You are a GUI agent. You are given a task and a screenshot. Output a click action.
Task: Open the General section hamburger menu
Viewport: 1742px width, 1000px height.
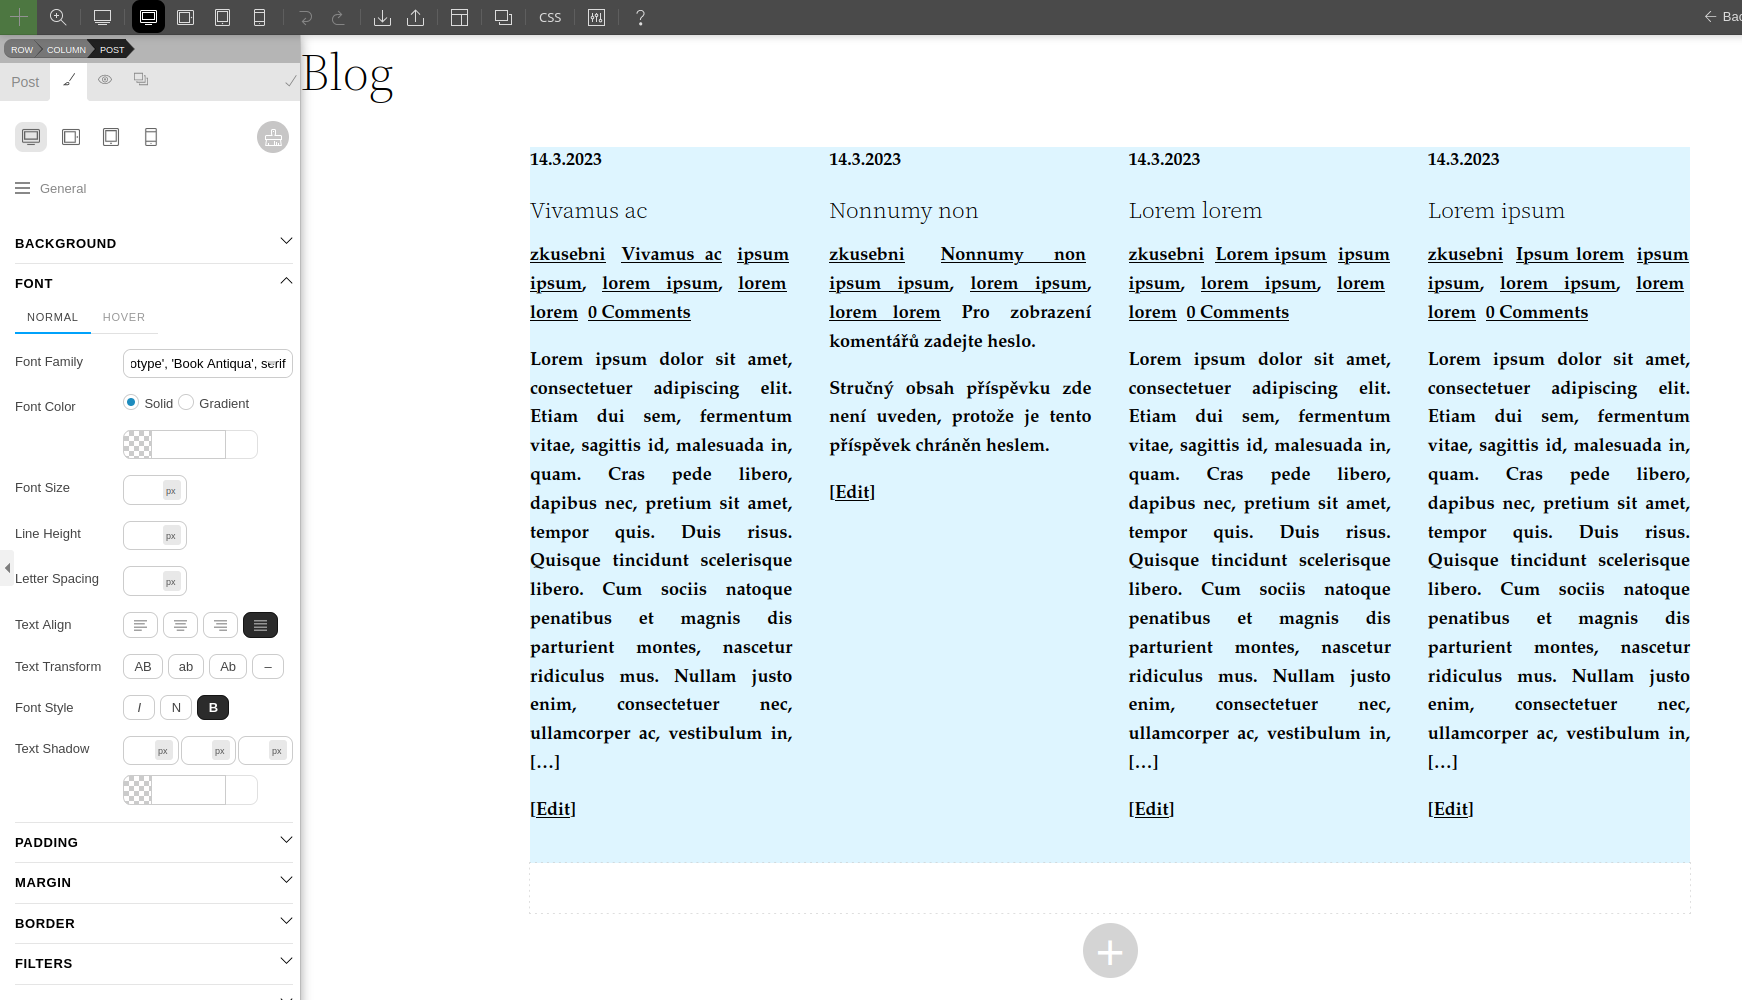[x=23, y=188]
